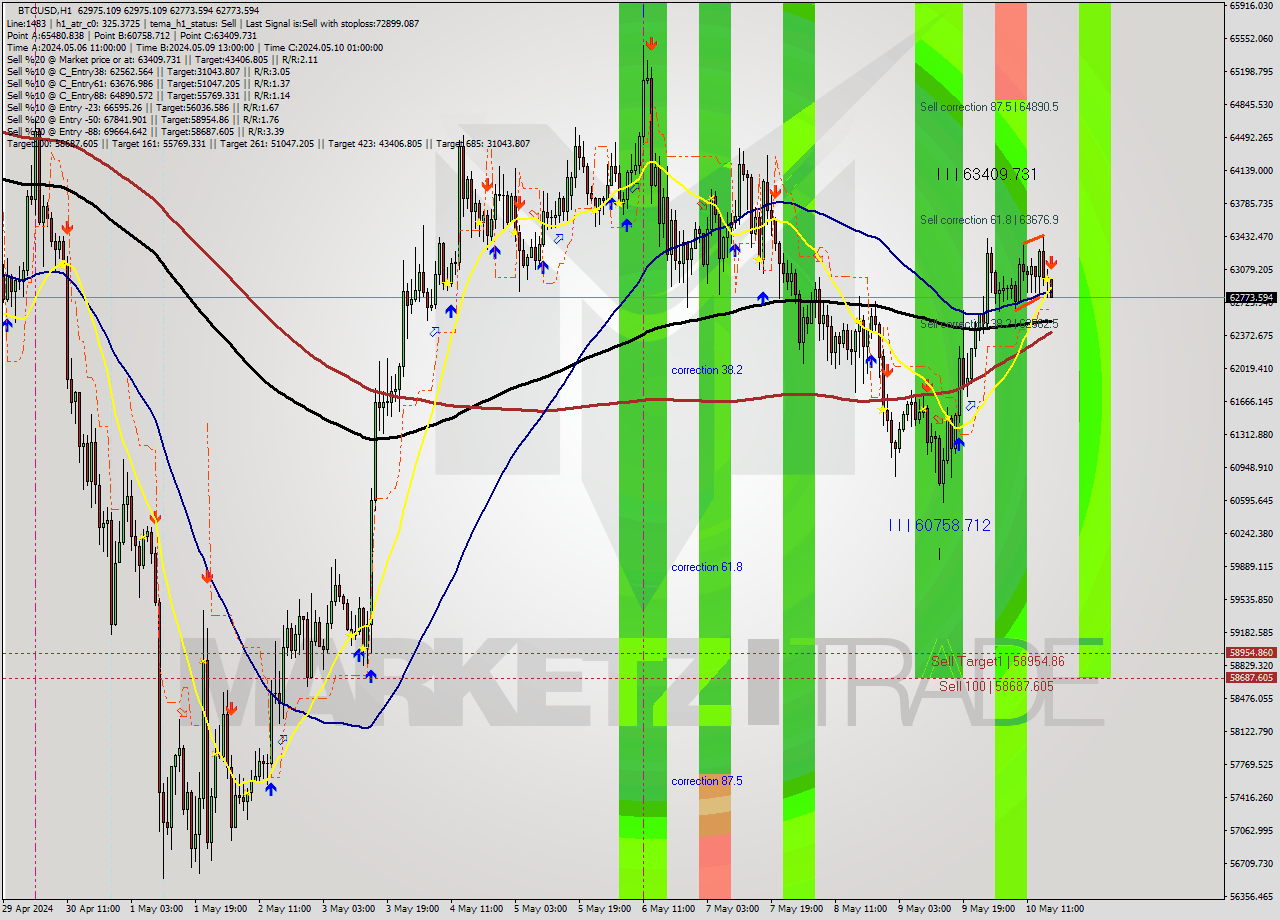Screen dimensions: 1280x920
Task: Select the 'C_Entry38: 62562.564' line
Action: (149, 71)
